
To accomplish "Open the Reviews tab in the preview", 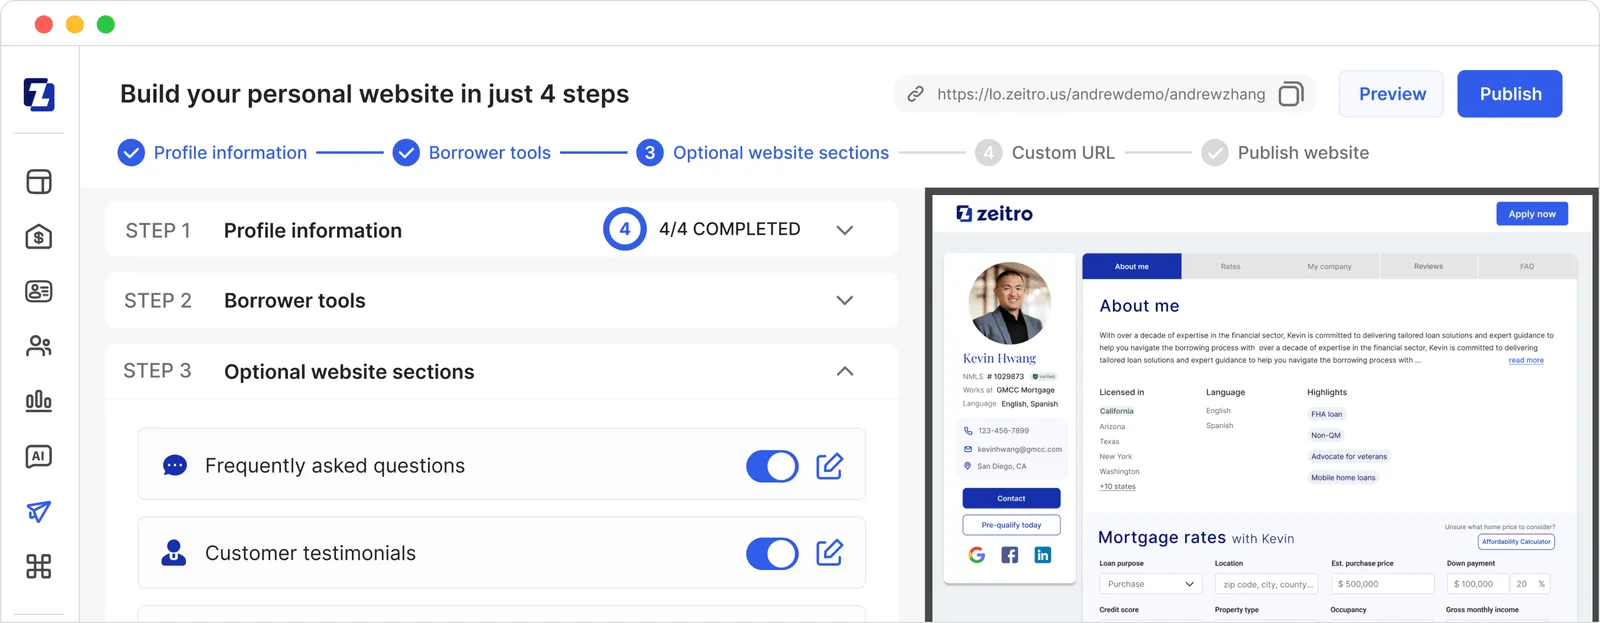I will [x=1428, y=266].
